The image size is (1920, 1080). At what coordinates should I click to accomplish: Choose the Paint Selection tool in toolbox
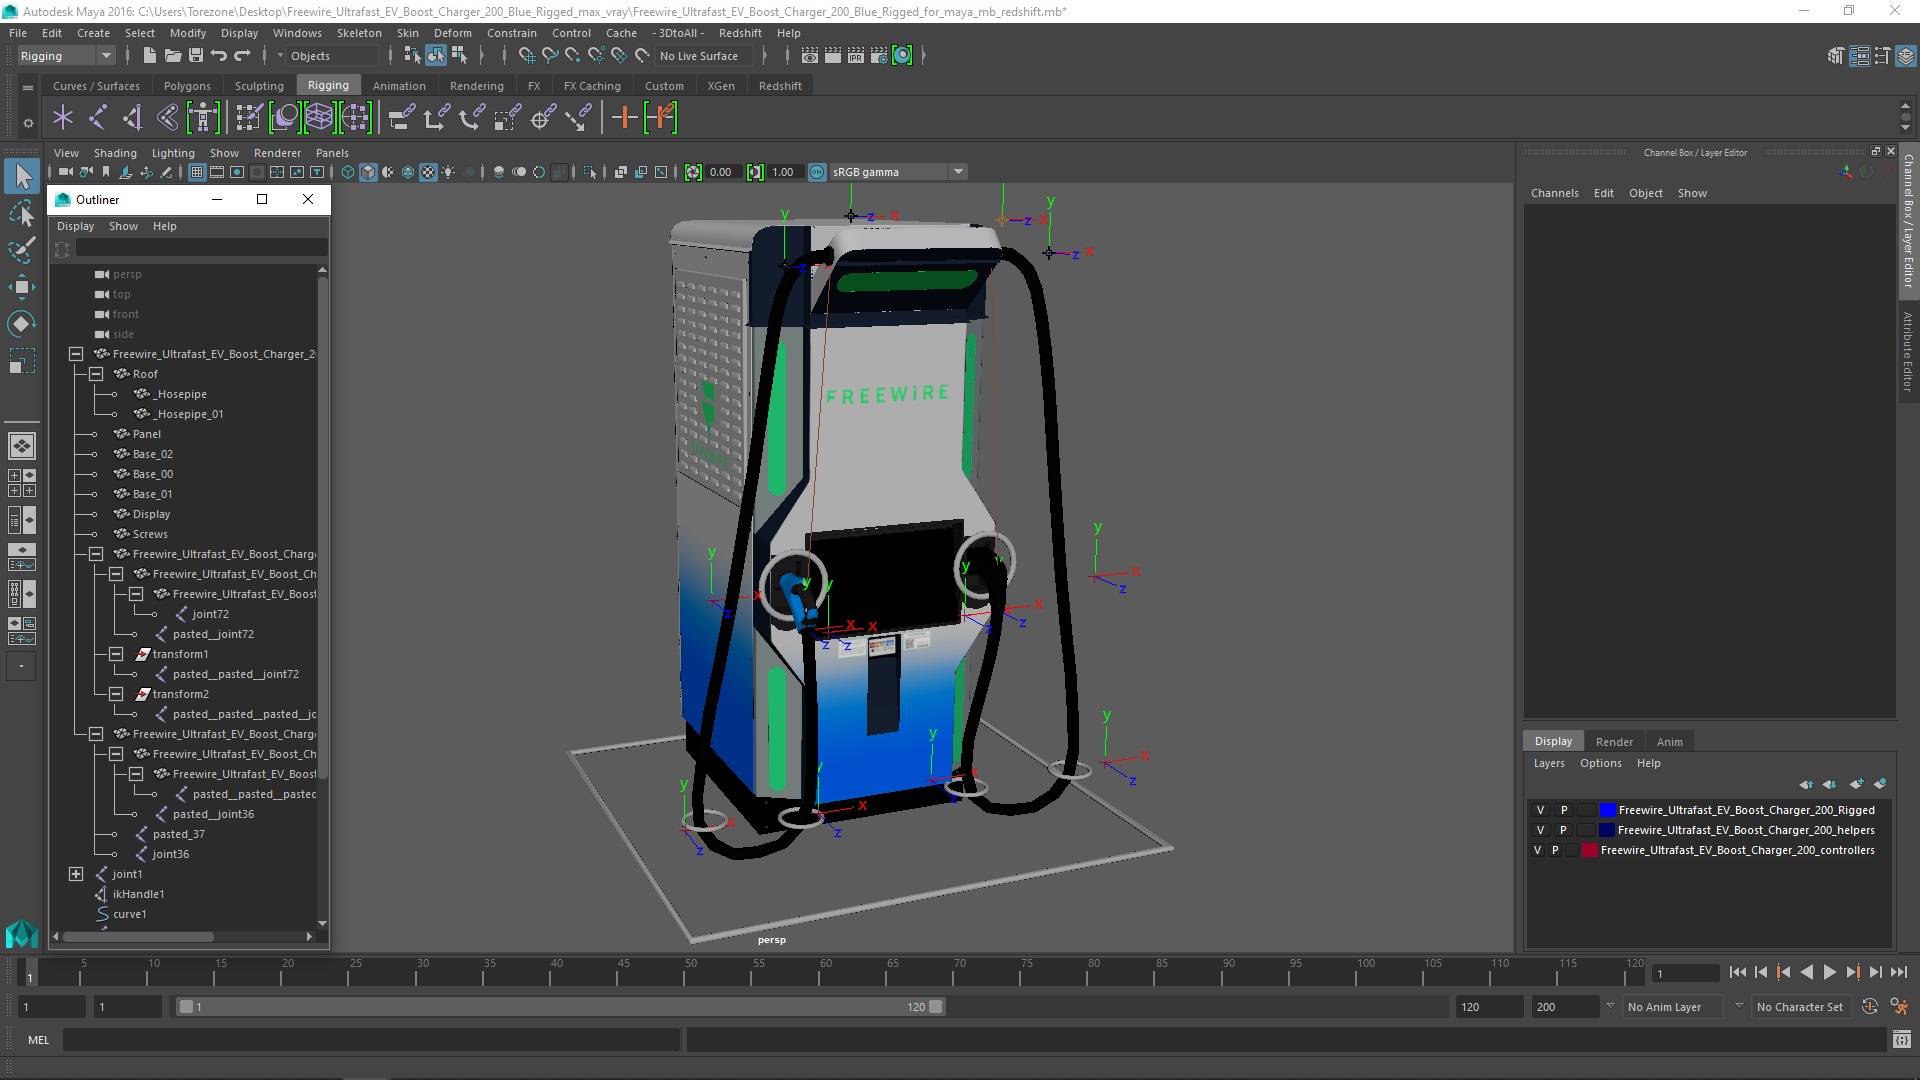pyautogui.click(x=22, y=250)
